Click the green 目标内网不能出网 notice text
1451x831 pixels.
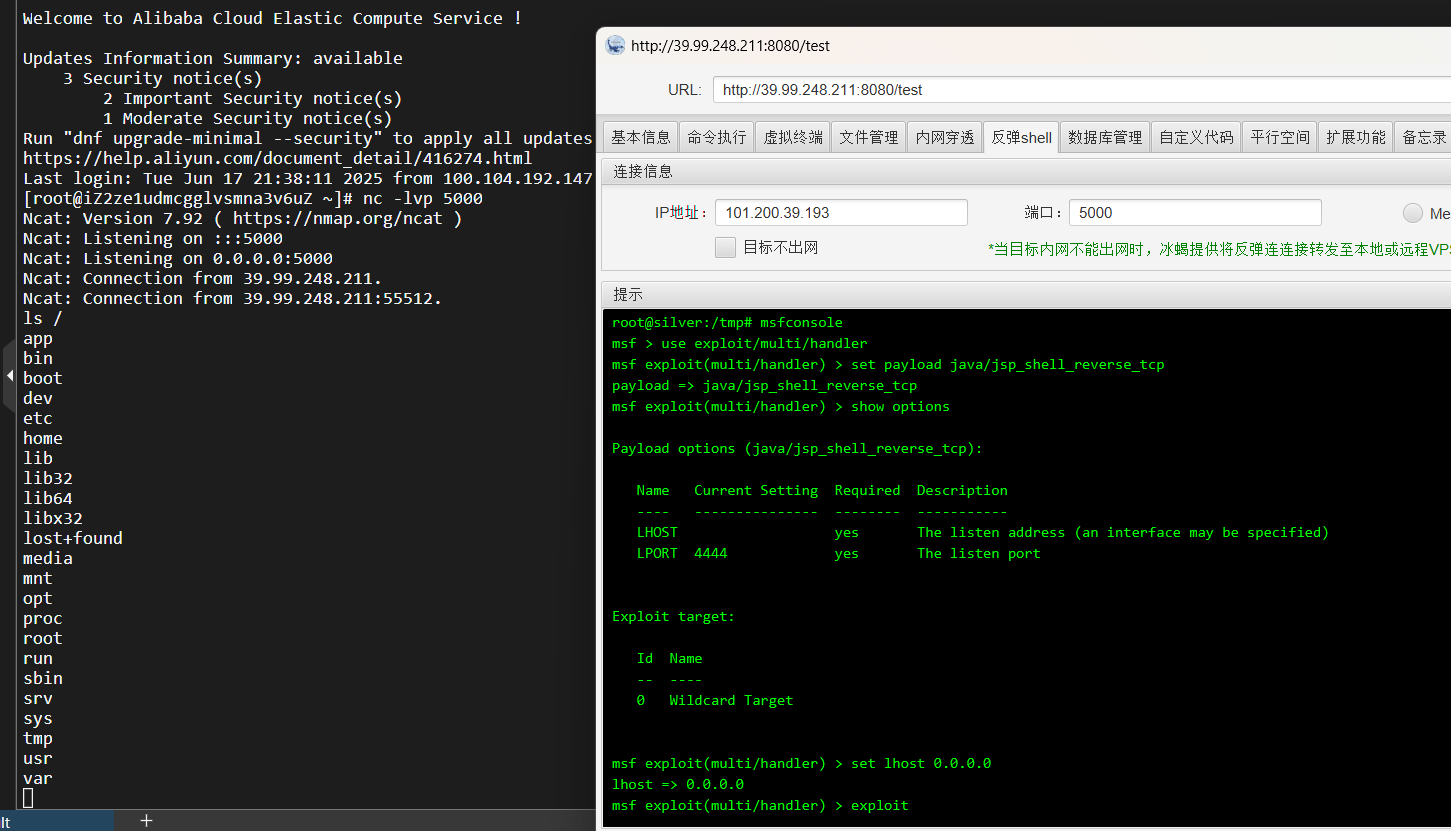click(1219, 249)
